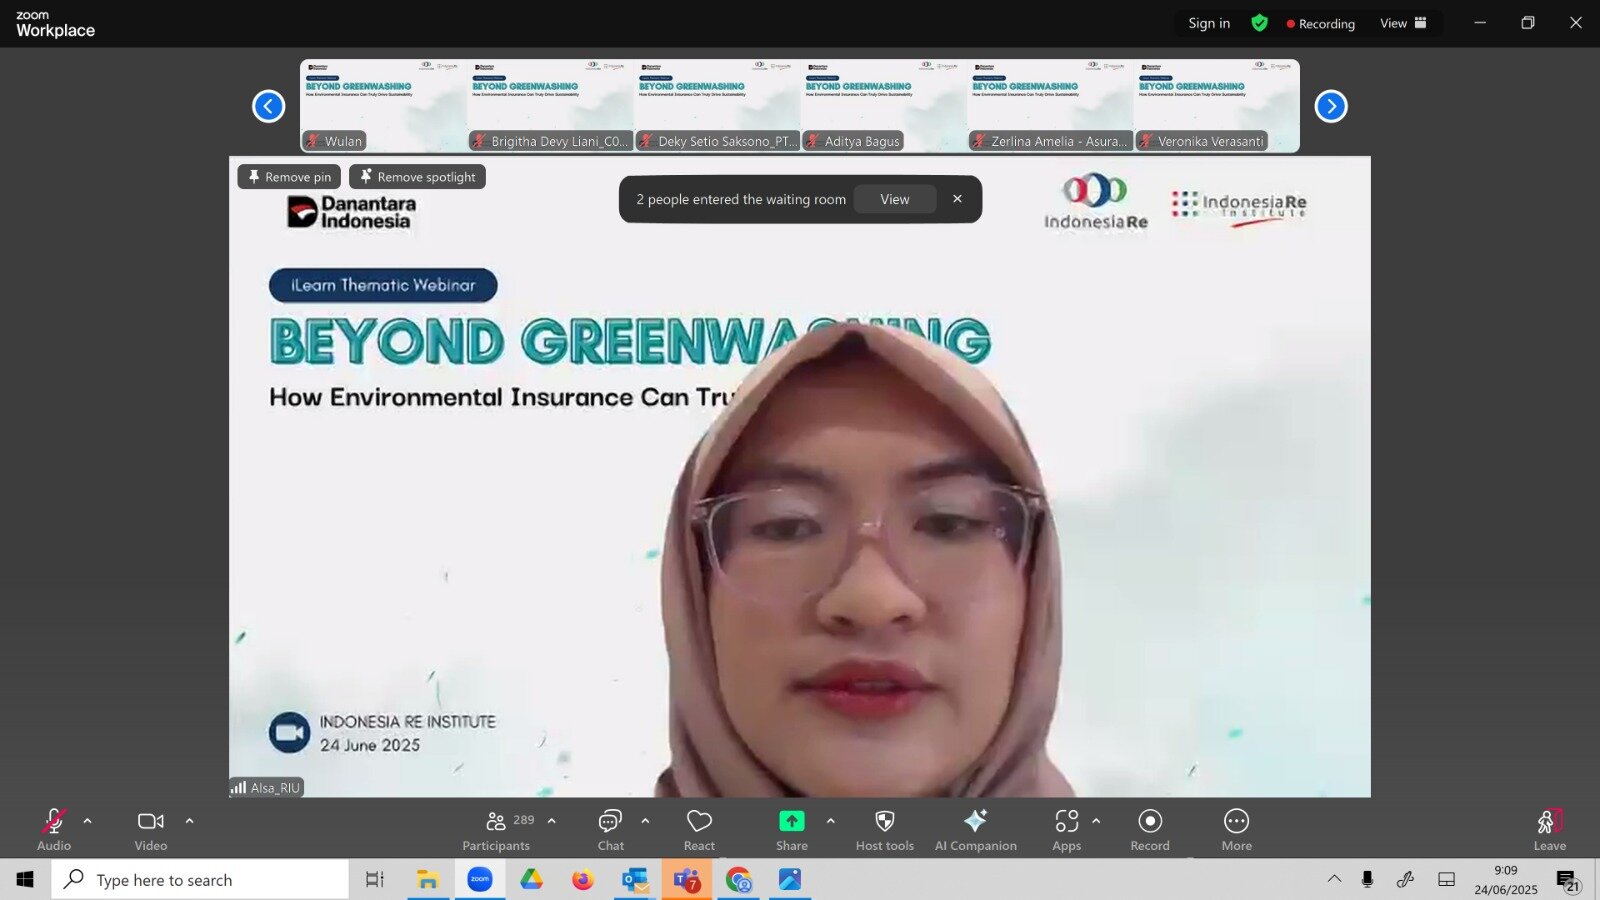
Task: Select Wulan's video thumbnail
Action: pyautogui.click(x=383, y=106)
